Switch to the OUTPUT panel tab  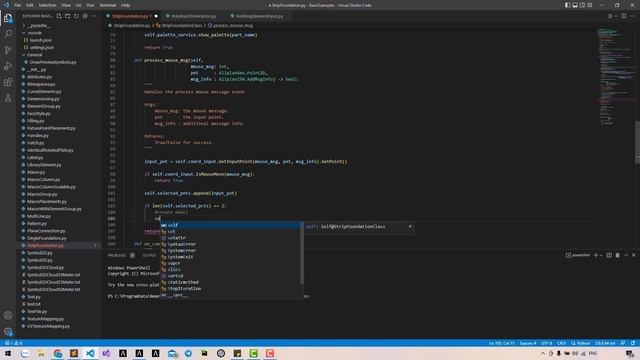point(149,255)
